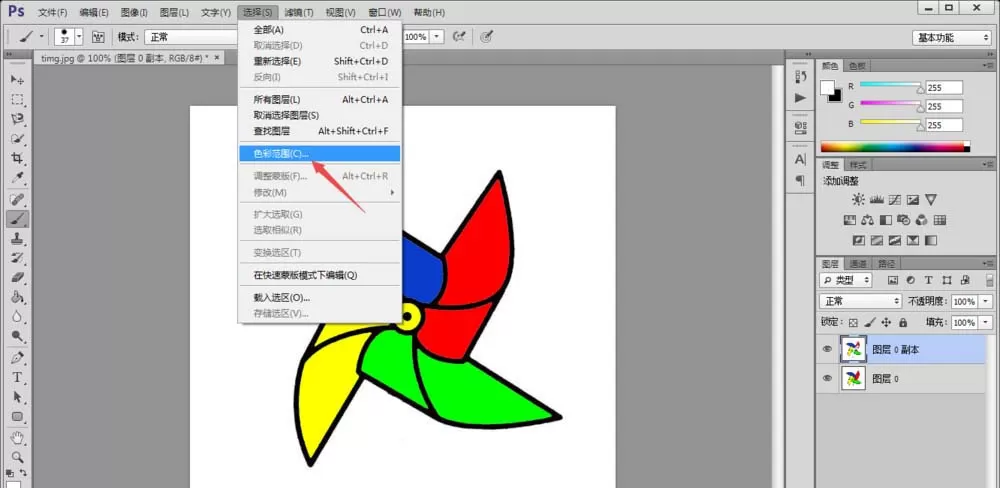Select the Hand tool
Image resolution: width=1000 pixels, height=488 pixels.
(18, 438)
